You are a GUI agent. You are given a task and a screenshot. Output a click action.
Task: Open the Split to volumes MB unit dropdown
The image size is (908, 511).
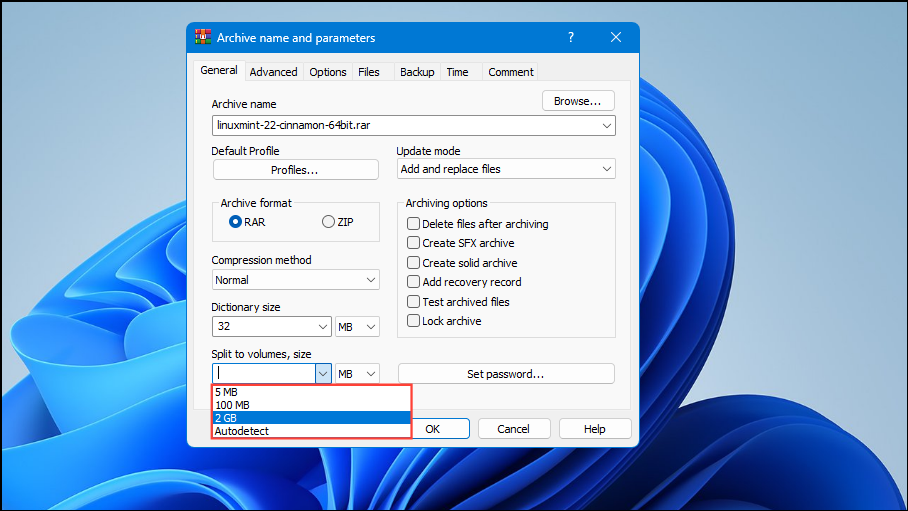point(357,374)
